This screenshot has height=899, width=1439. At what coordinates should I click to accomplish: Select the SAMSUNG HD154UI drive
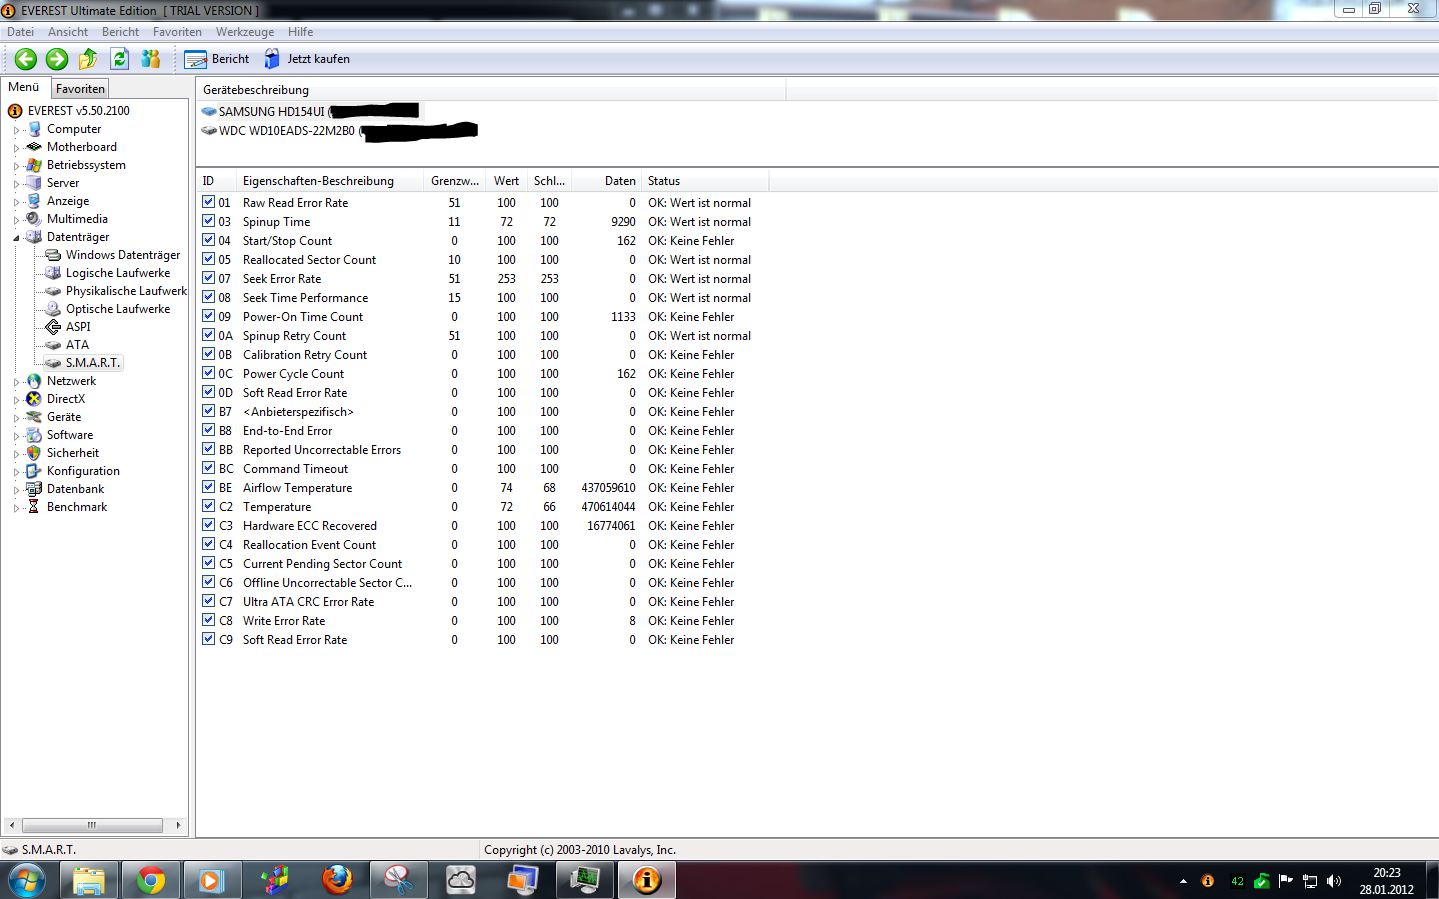coord(310,111)
